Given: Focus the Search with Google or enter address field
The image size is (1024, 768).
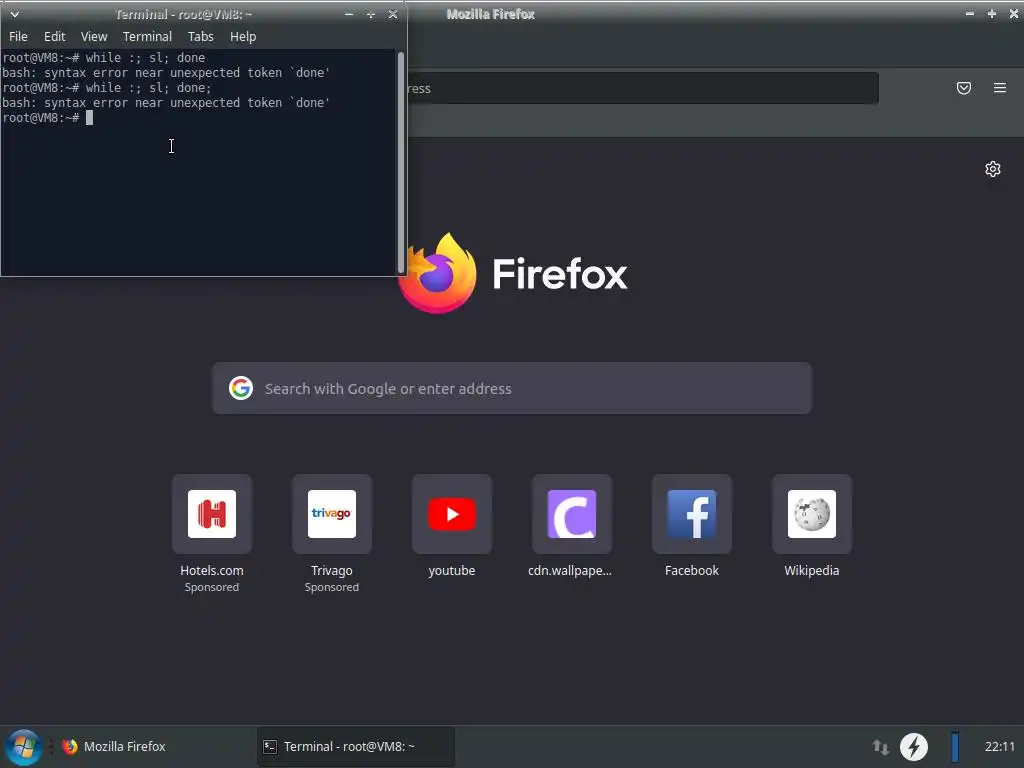Looking at the screenshot, I should 512,388.
